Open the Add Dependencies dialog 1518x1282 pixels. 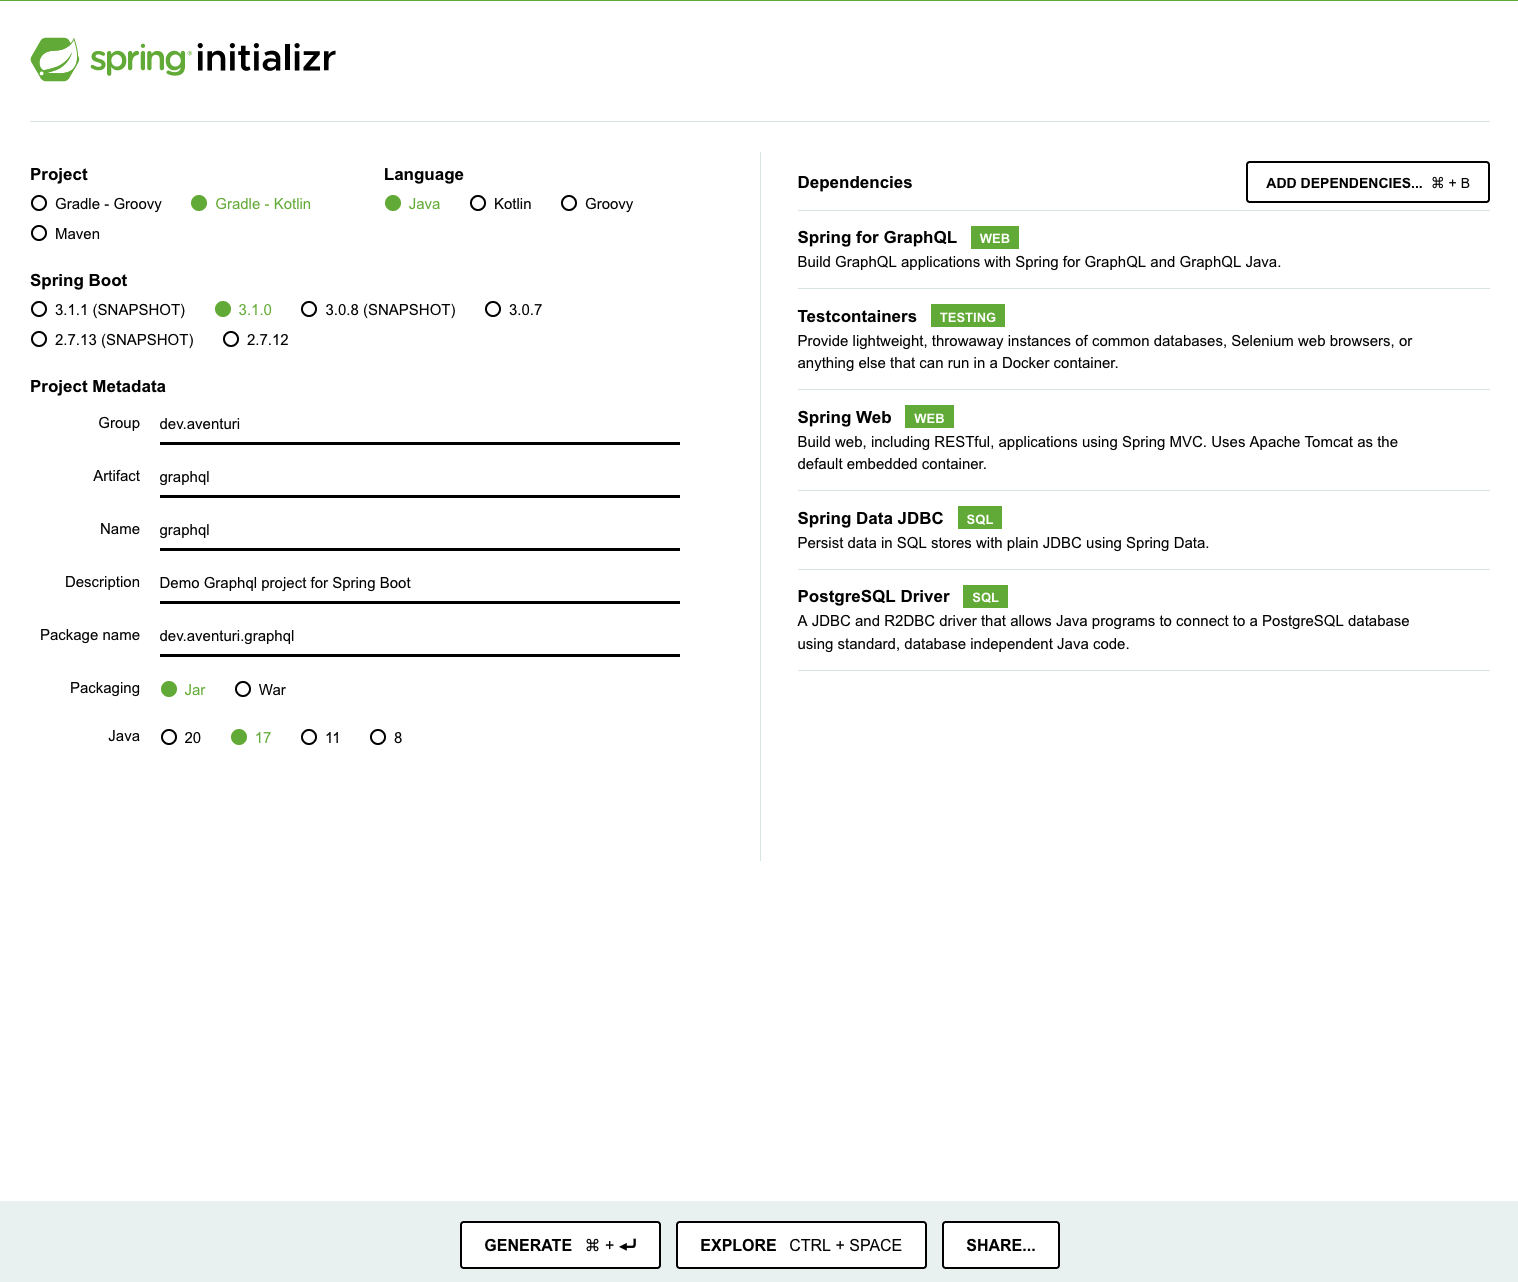pyautogui.click(x=1367, y=182)
